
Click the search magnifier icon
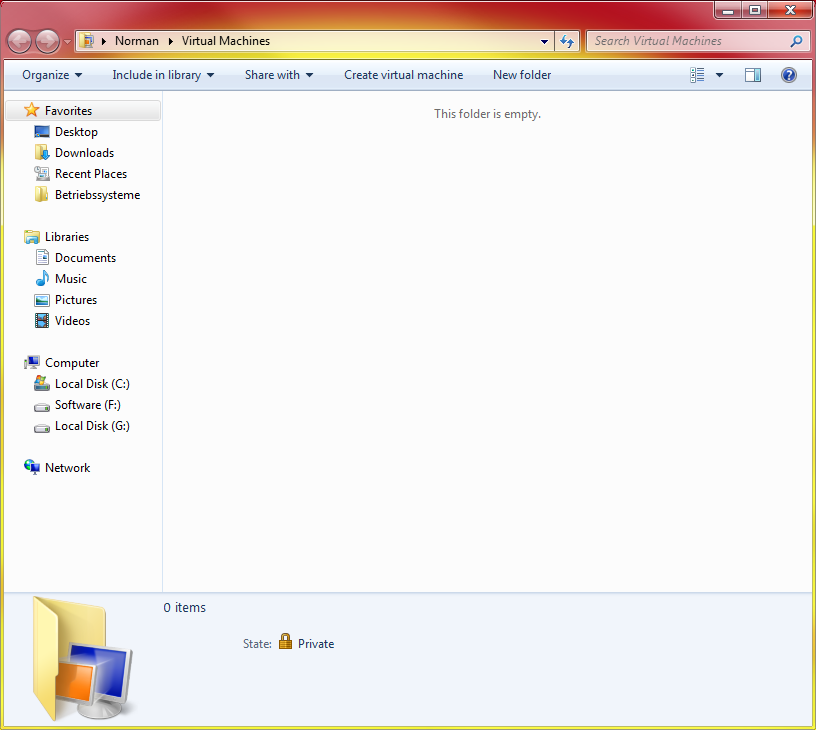pyautogui.click(x=796, y=41)
